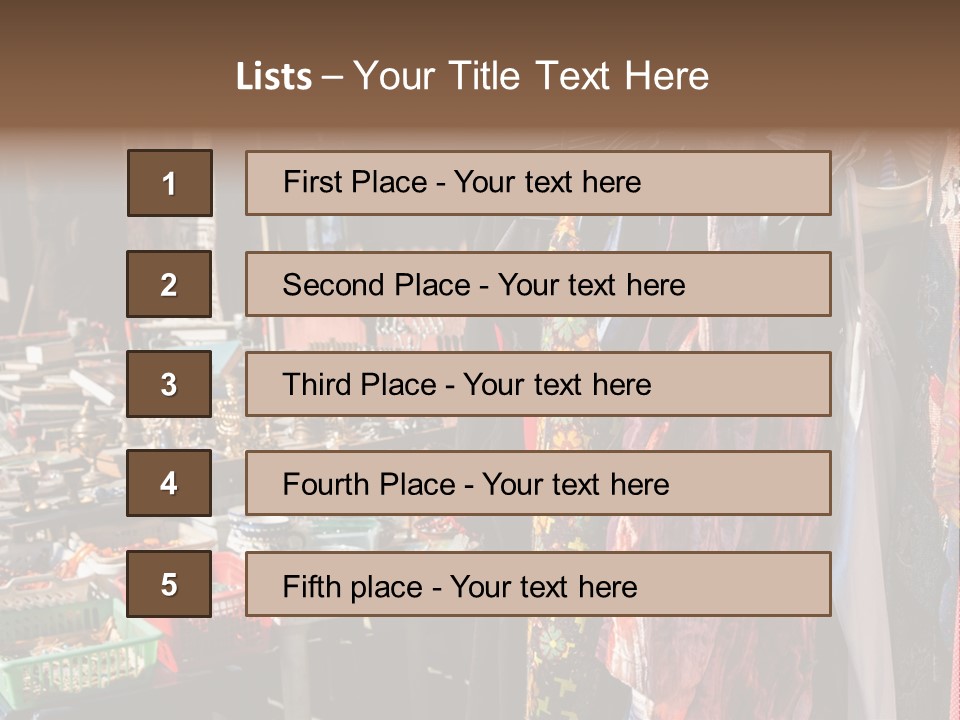Viewport: 960px width, 720px height.
Task: Click the word "First" in the top bar
Action: [312, 182]
